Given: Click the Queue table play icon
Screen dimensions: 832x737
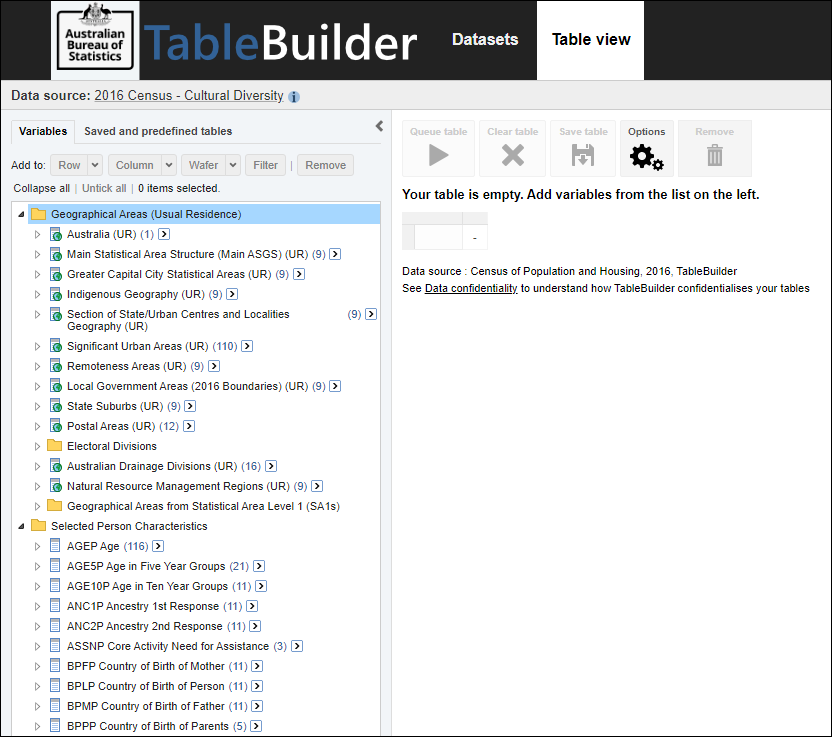Looking at the screenshot, I should [x=436, y=155].
